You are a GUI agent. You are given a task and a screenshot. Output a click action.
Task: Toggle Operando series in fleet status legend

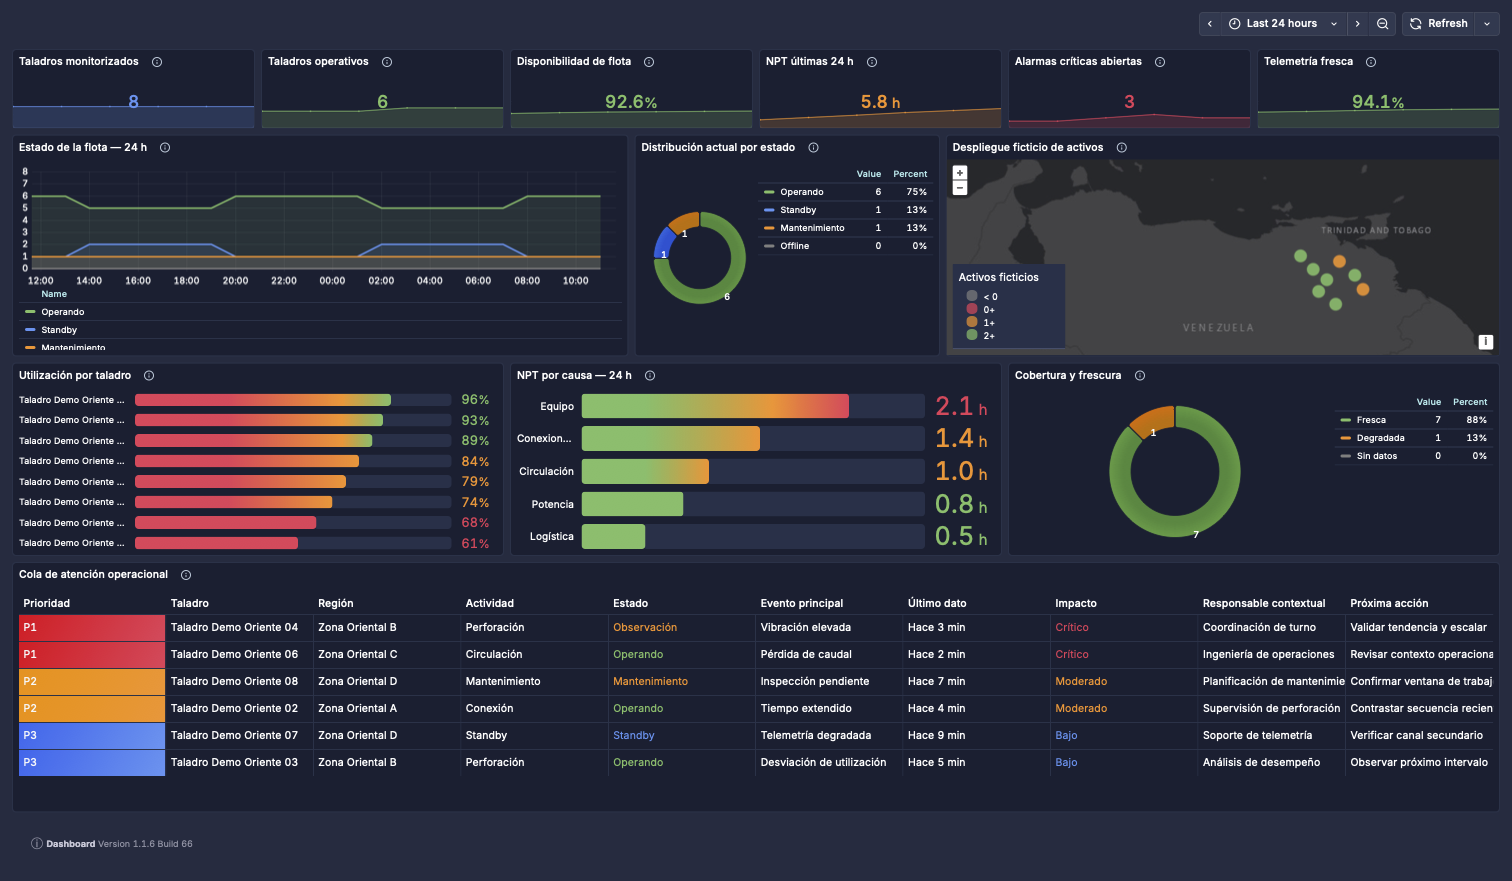point(62,312)
